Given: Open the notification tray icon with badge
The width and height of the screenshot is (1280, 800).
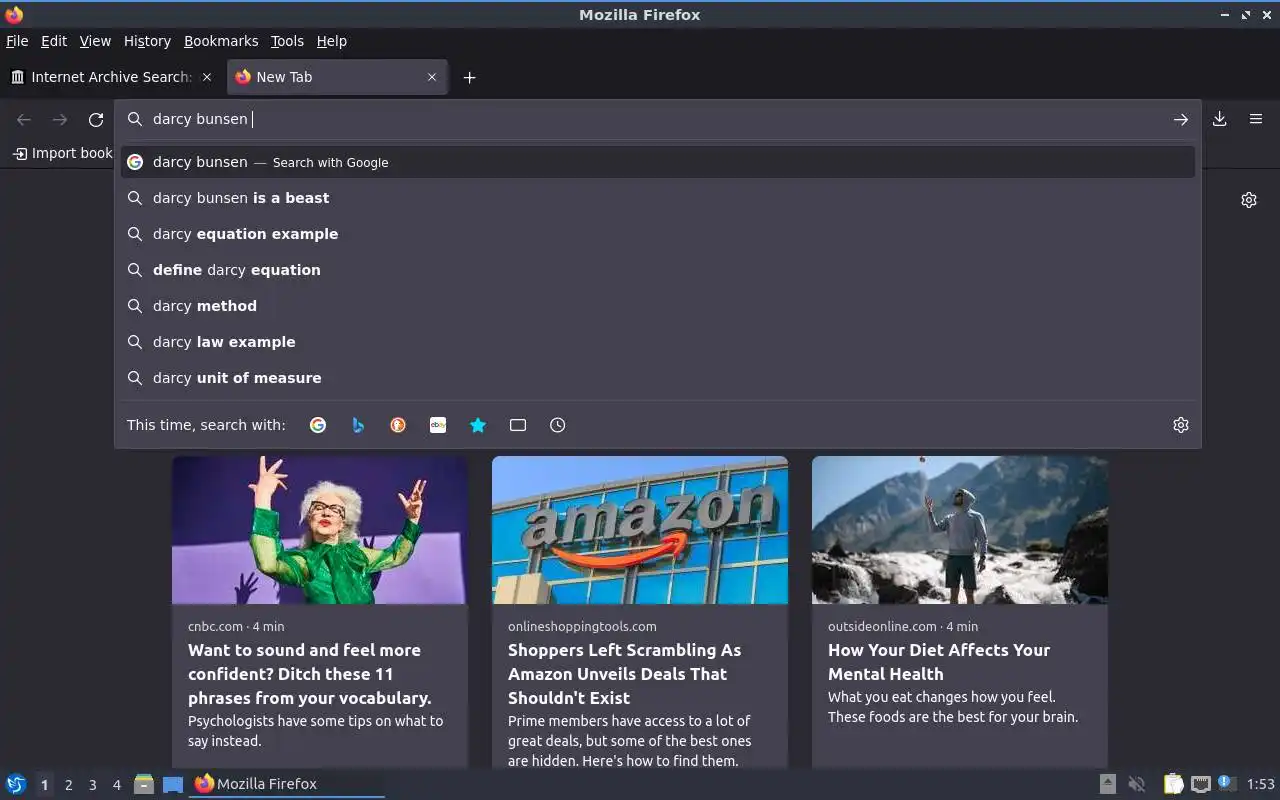Looking at the screenshot, I should point(1227,784).
